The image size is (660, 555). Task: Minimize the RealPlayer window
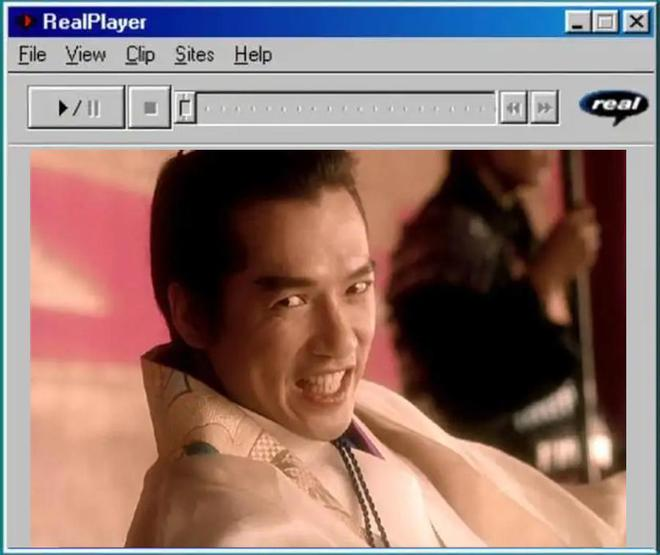pyautogui.click(x=578, y=21)
